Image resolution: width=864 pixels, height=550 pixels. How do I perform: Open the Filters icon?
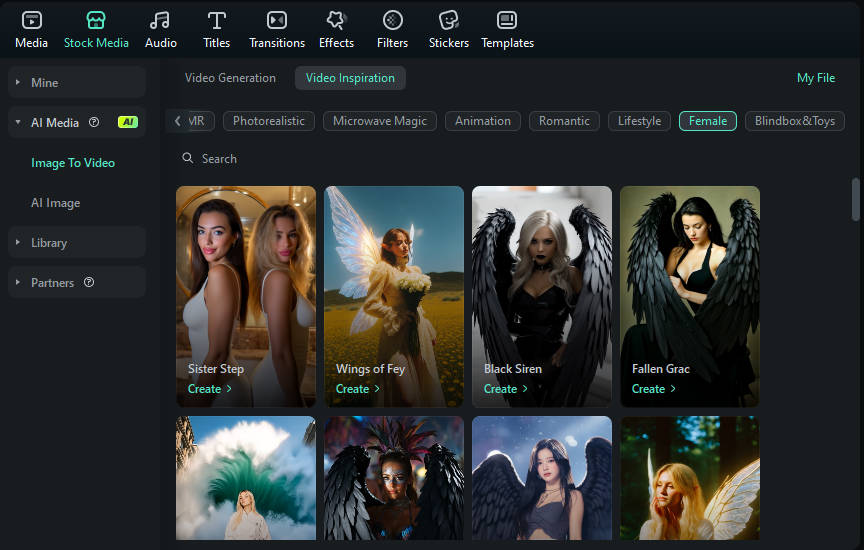click(x=392, y=20)
